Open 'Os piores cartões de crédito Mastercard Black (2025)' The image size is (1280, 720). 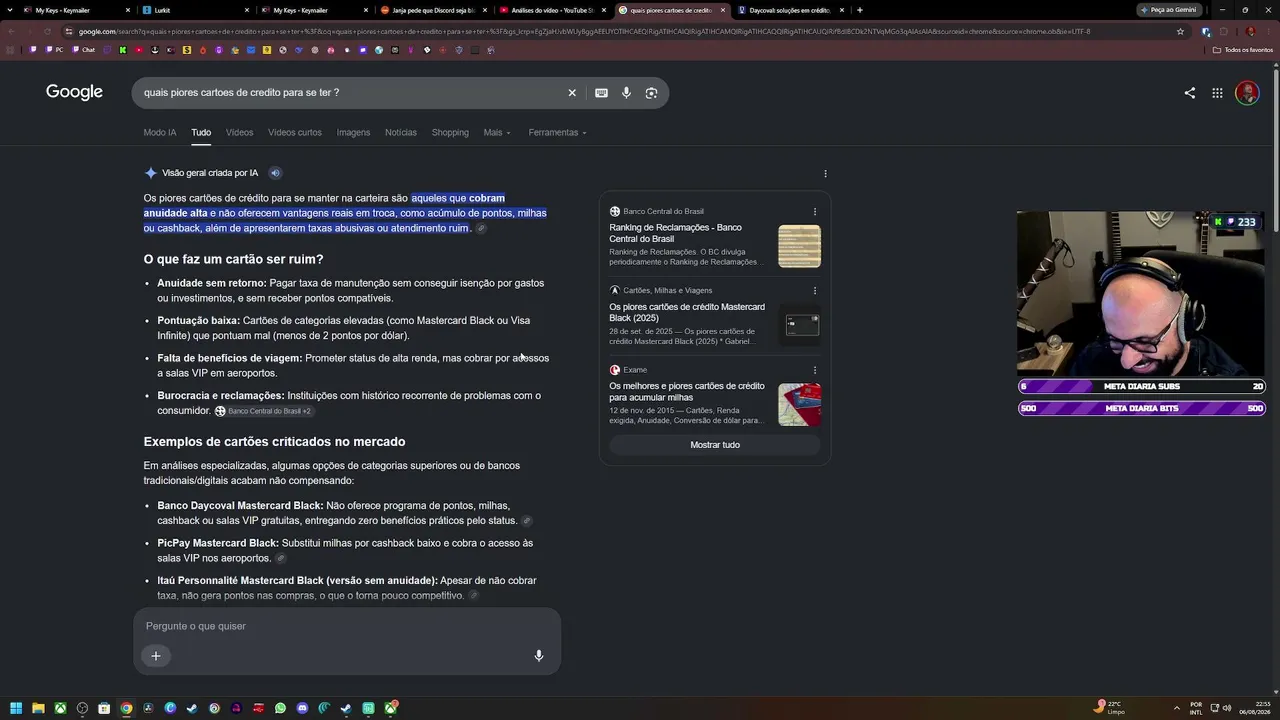[x=687, y=312]
